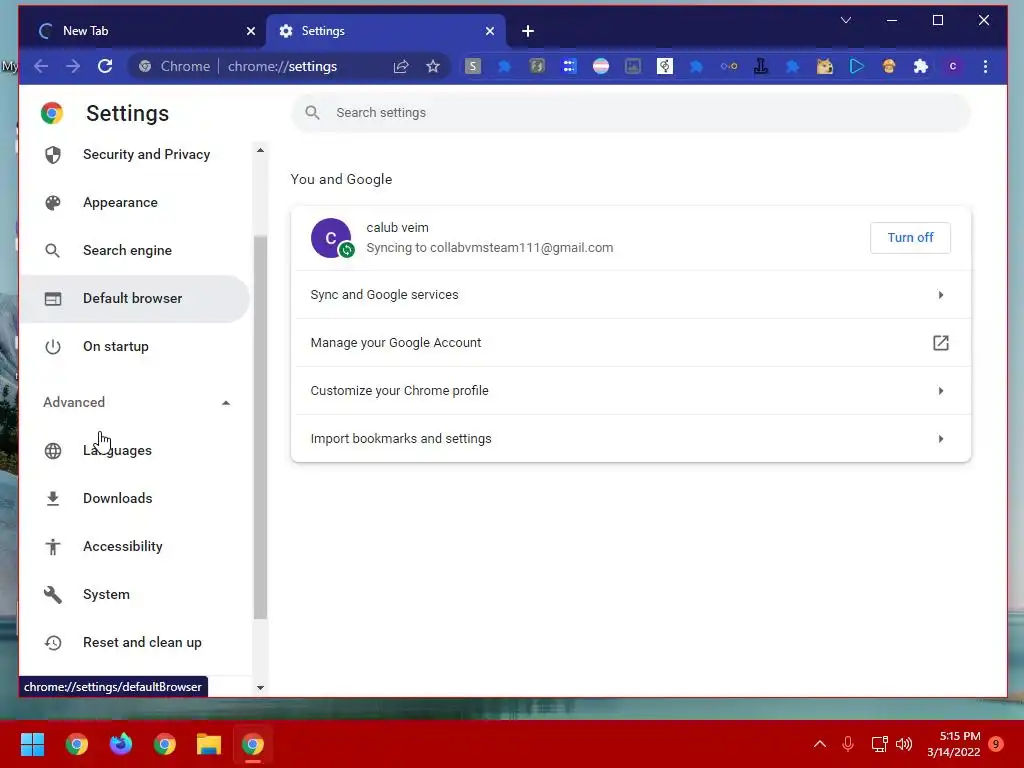
Task: Close the New Tab tab
Action: (x=251, y=31)
